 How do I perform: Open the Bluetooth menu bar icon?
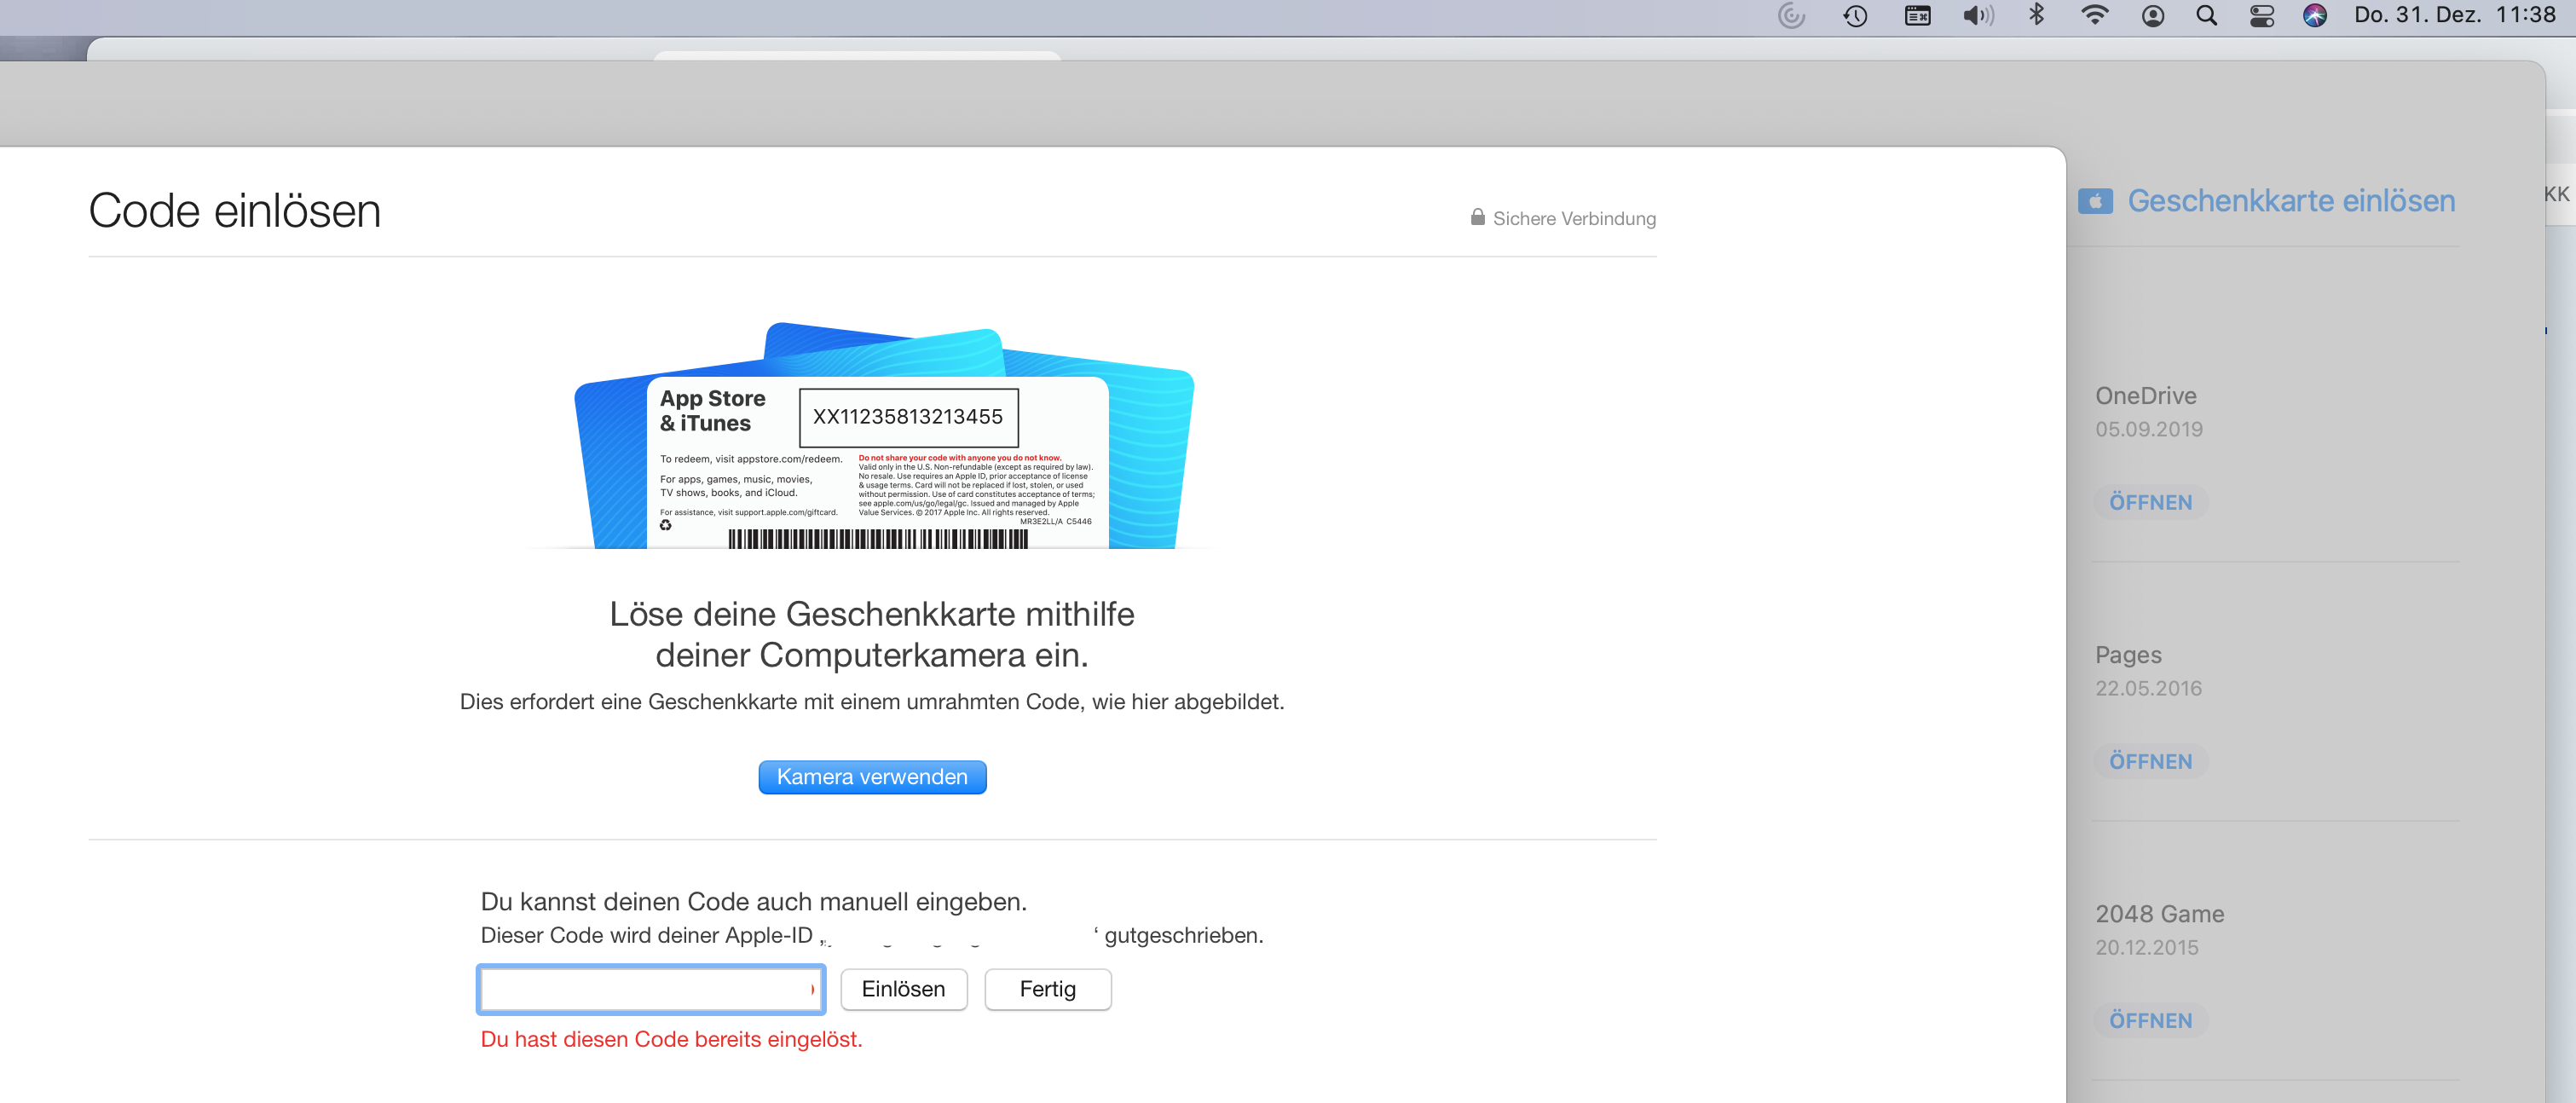[x=2036, y=15]
